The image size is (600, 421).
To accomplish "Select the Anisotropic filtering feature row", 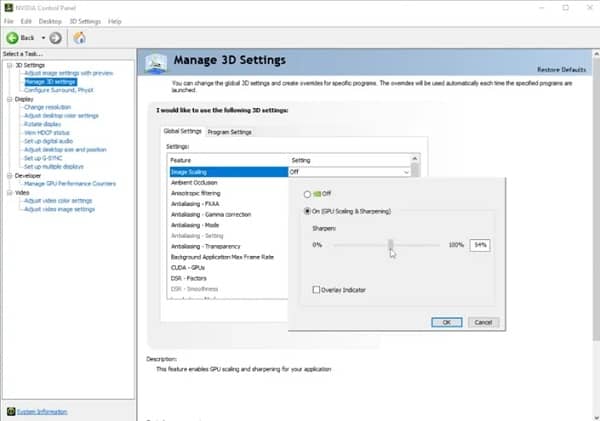I will pos(228,193).
